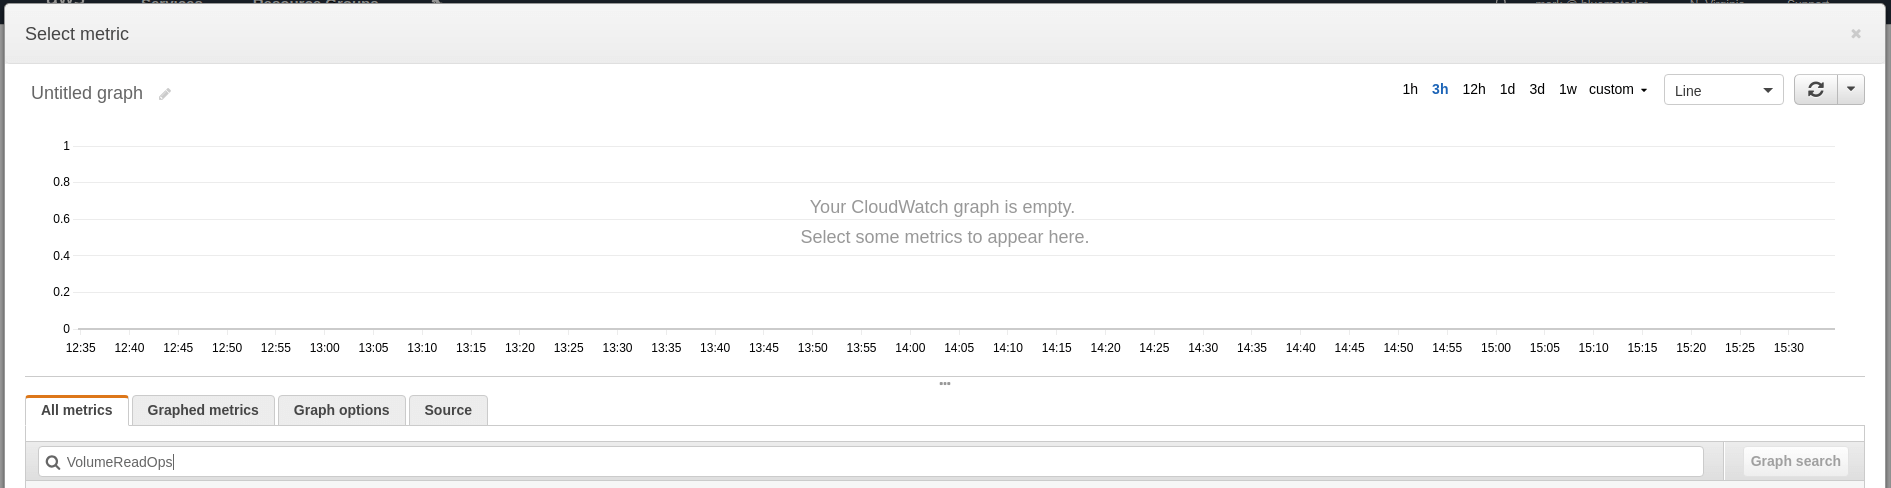Switch to the Graph options tab
The height and width of the screenshot is (488, 1891).
tap(341, 410)
